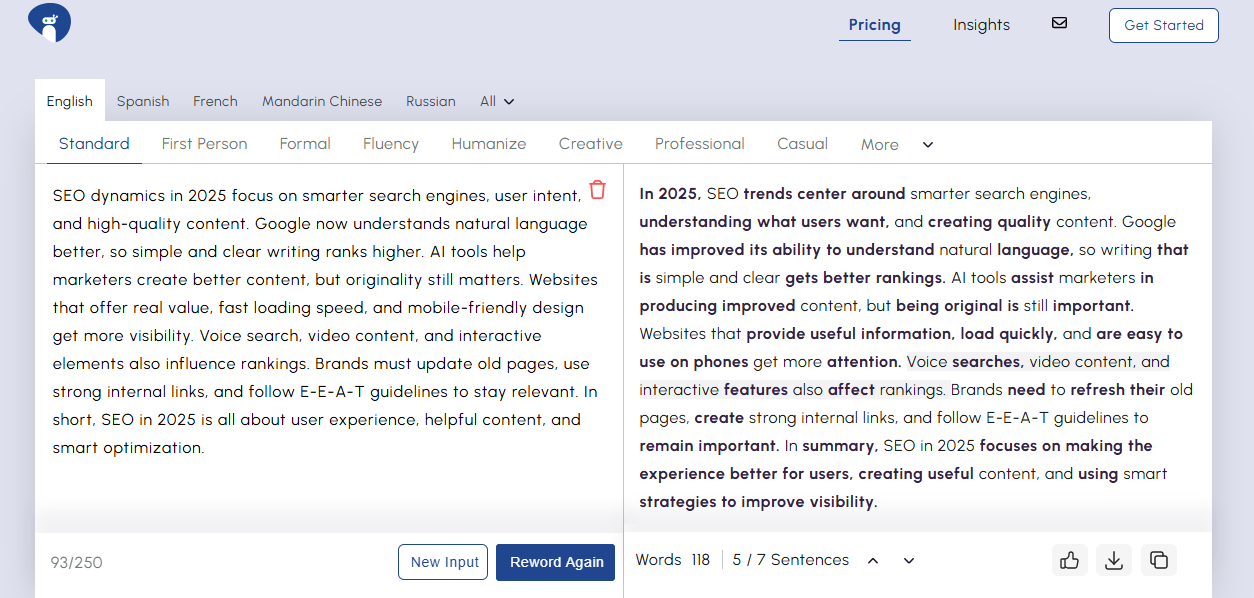The height and width of the screenshot is (598, 1254).
Task: Open the Insights page
Action: point(981,24)
